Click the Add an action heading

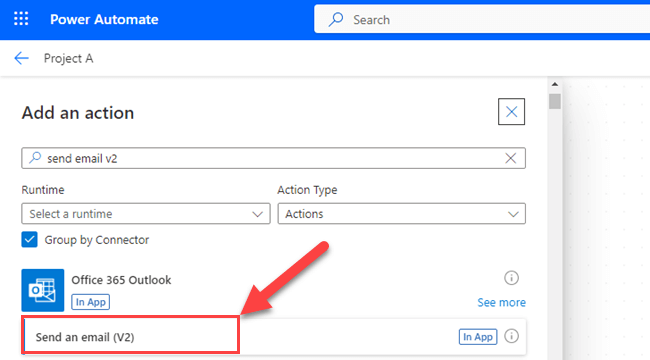point(78,113)
